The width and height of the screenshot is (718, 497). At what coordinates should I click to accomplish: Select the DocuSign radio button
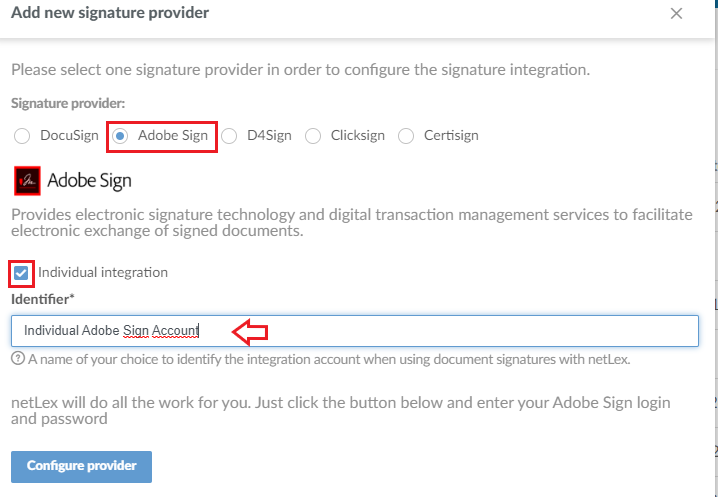22,136
